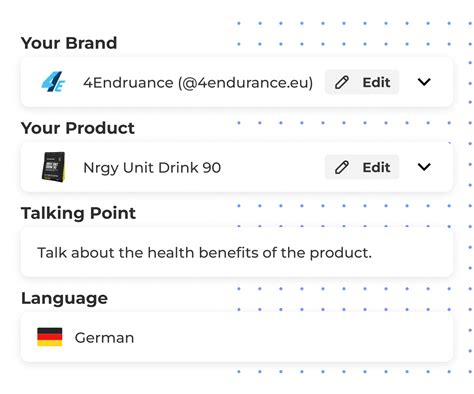Image resolution: width=474 pixels, height=394 pixels.
Task: Click the pencil icon in the product row
Action: click(x=342, y=167)
